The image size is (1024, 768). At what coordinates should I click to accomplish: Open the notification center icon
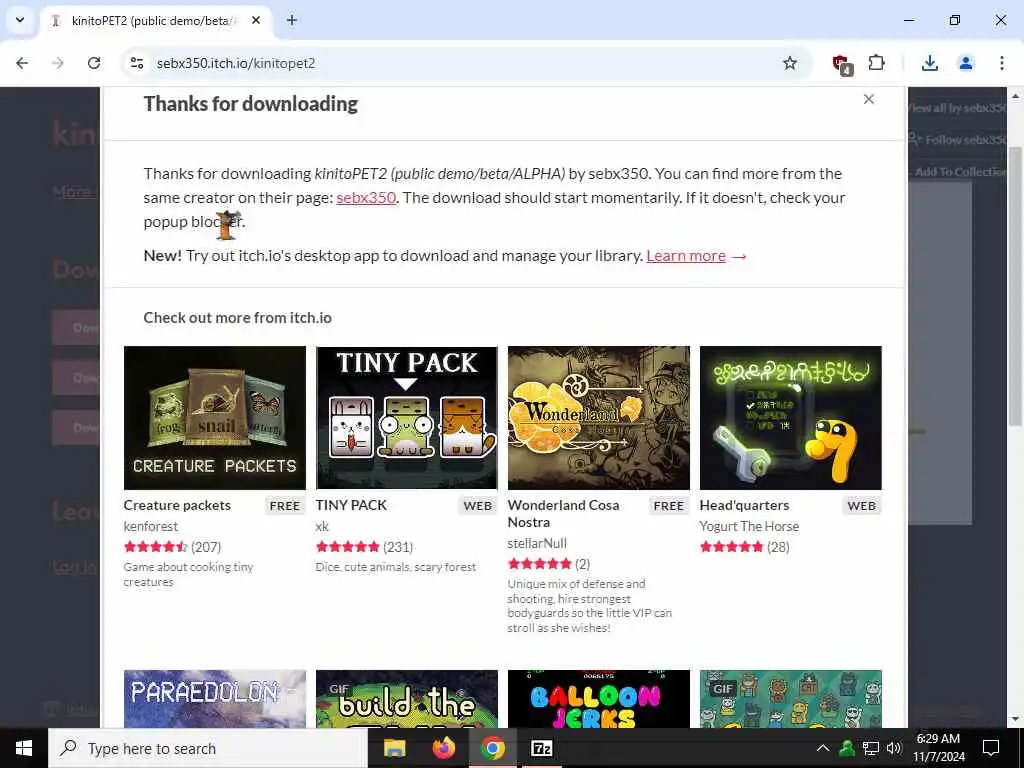tap(991, 748)
